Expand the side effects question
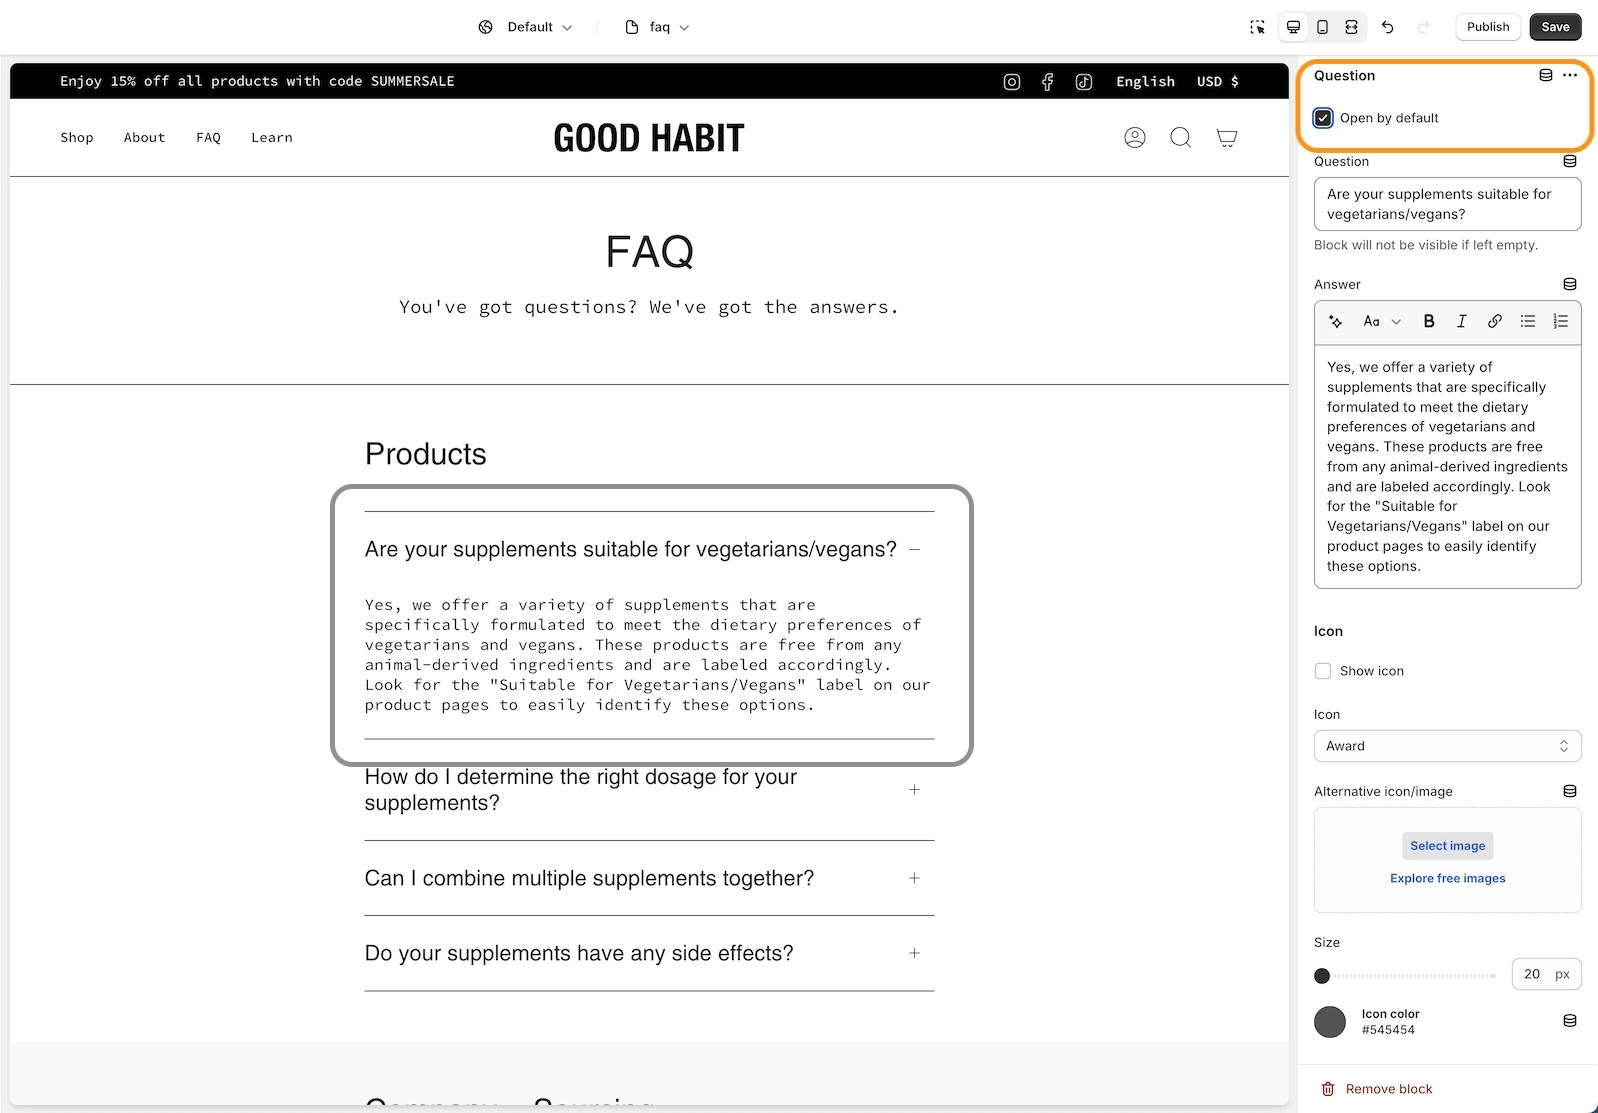 pyautogui.click(x=914, y=953)
